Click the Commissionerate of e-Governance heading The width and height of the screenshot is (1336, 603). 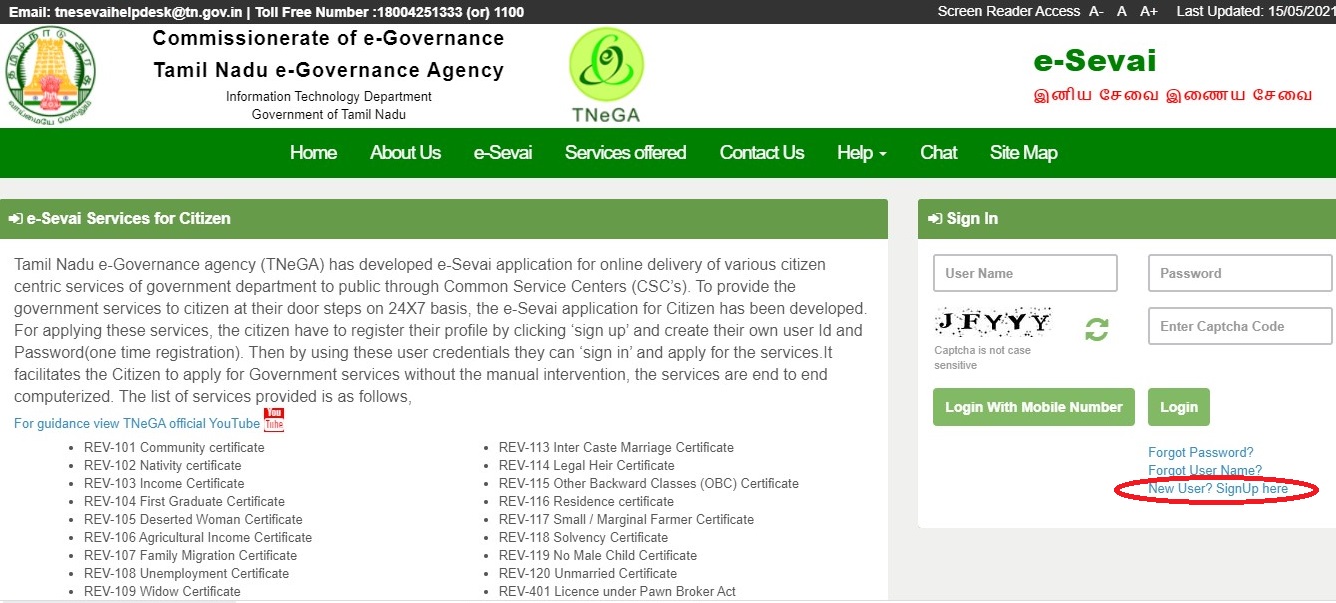click(x=329, y=39)
